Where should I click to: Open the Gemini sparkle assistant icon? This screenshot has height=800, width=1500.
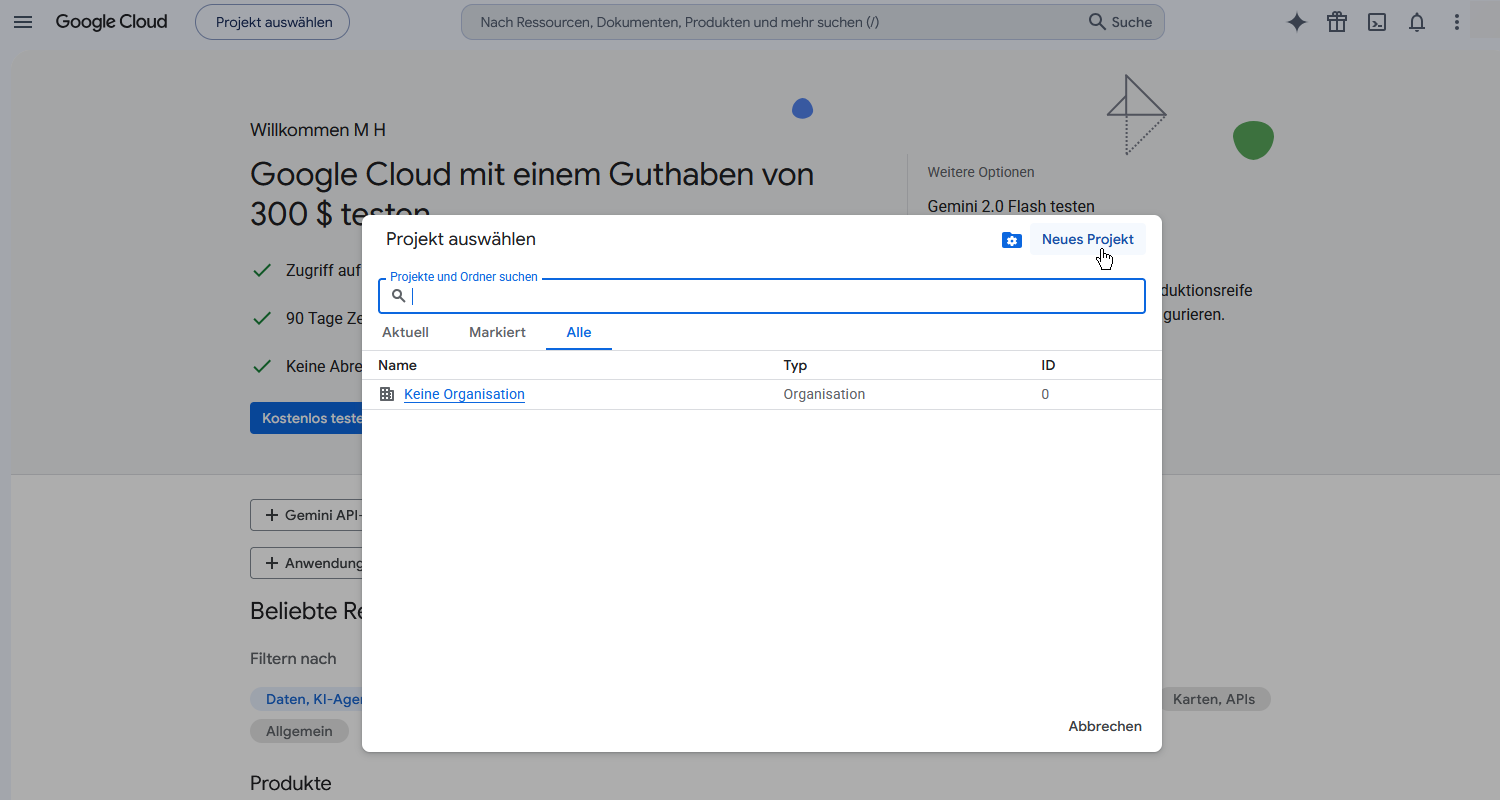click(x=1297, y=22)
